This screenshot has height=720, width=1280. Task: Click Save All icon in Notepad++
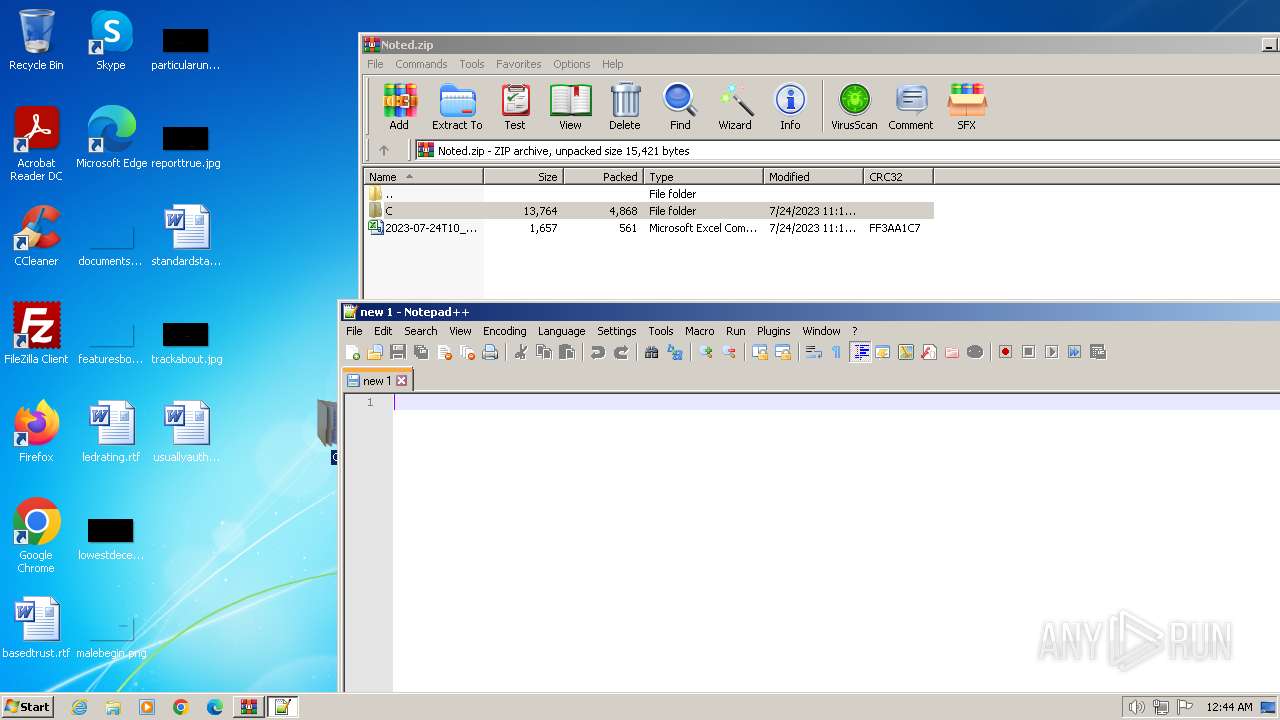point(421,352)
